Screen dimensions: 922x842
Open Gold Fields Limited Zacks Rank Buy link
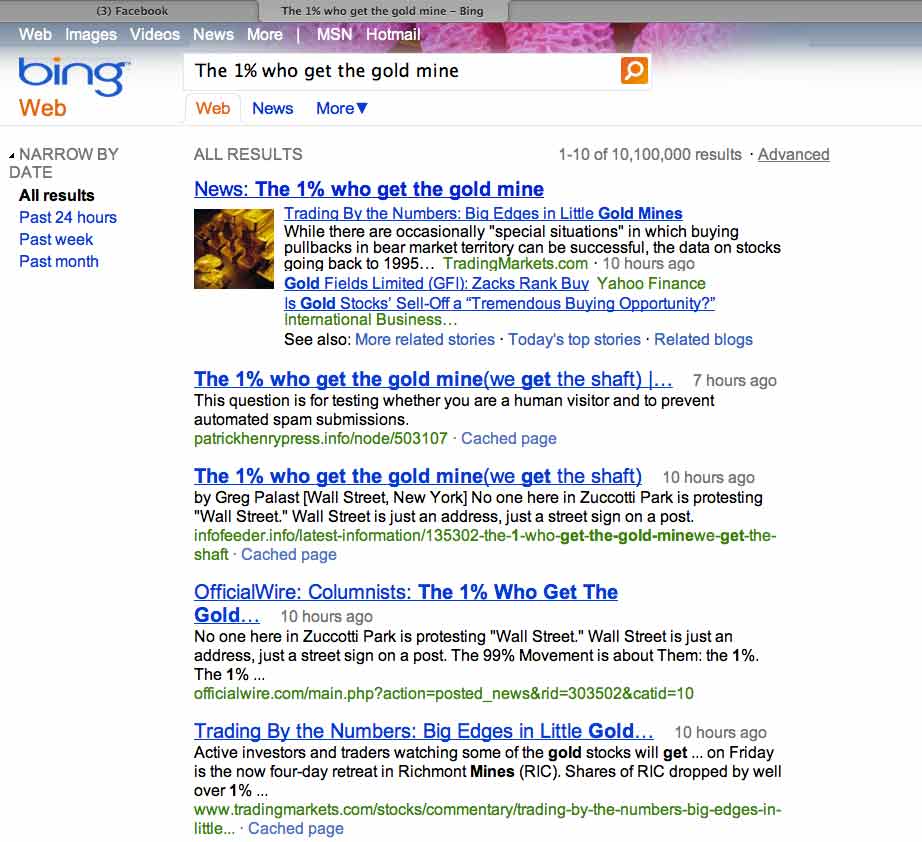(436, 283)
